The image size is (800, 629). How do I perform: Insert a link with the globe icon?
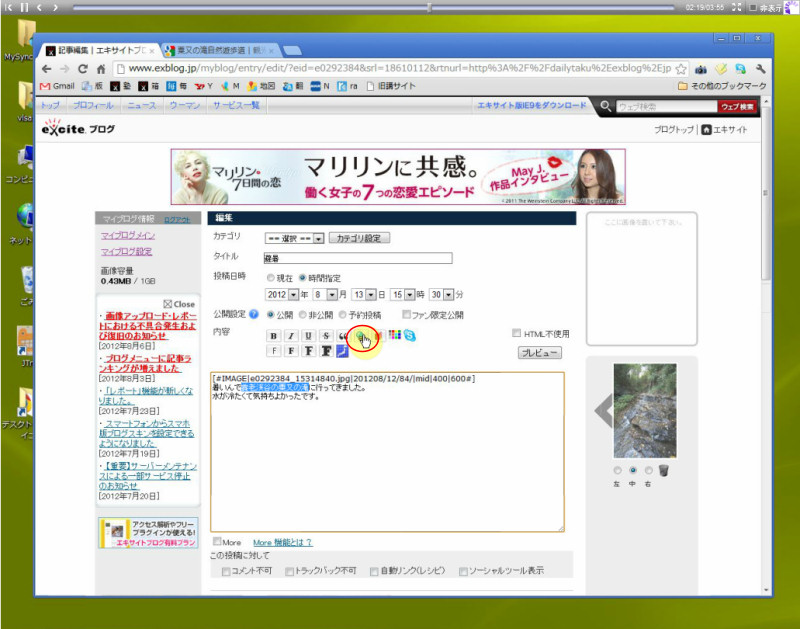pyautogui.click(x=360, y=336)
